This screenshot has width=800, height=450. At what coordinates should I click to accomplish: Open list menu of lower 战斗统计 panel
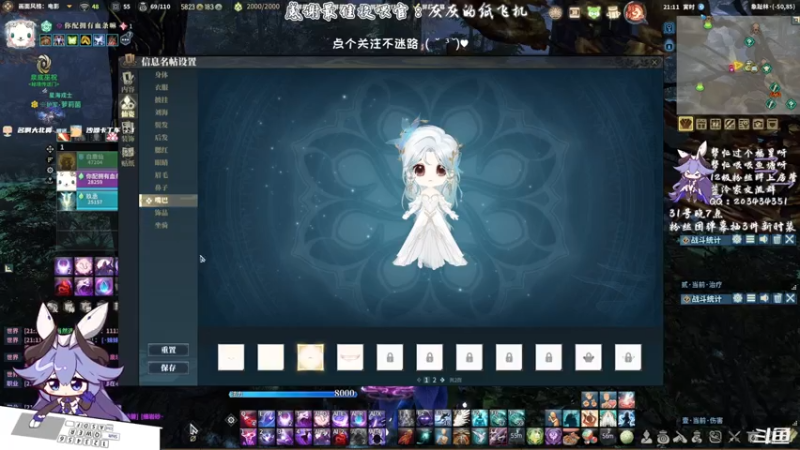click(x=751, y=298)
